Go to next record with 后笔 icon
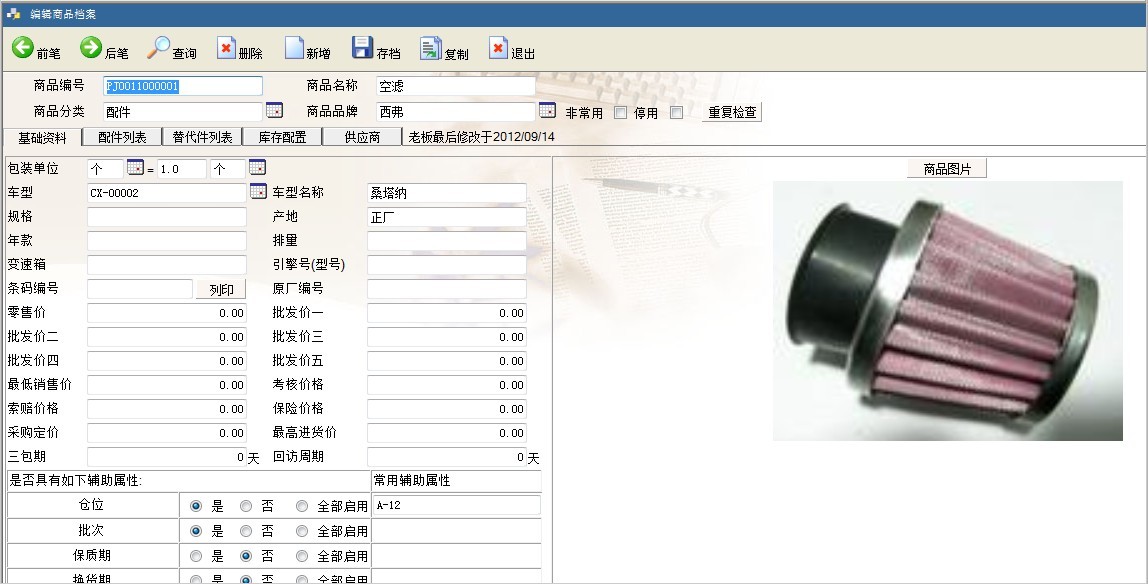1148x584 pixels. pyautogui.click(x=91, y=48)
